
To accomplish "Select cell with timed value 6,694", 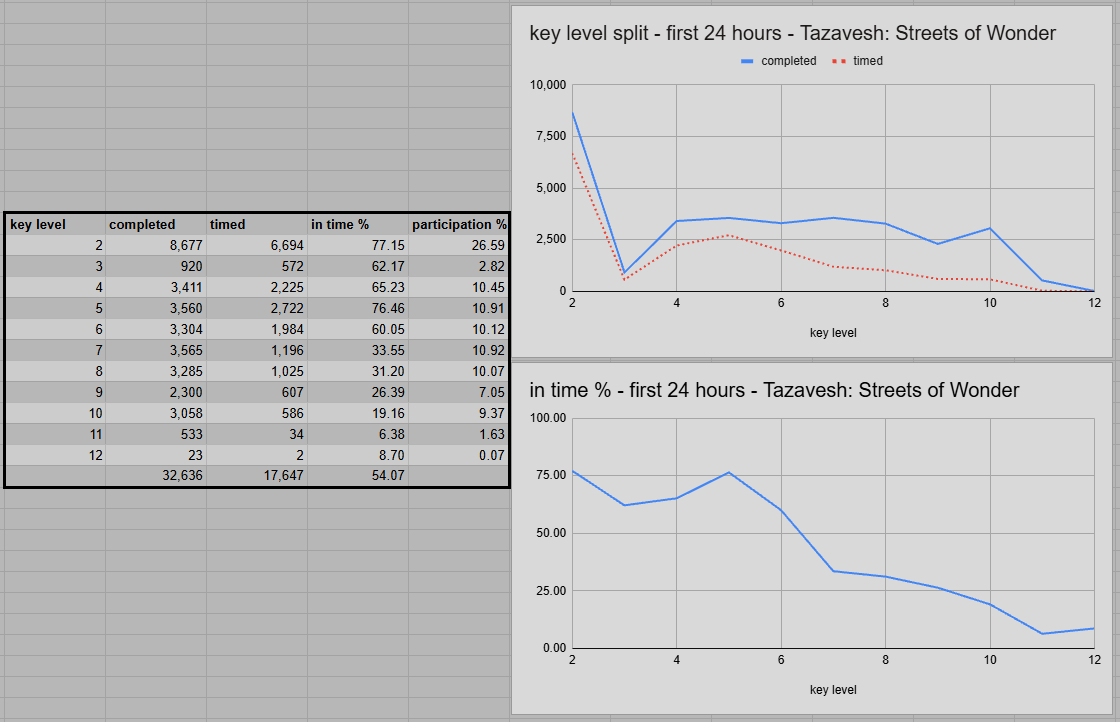I will (x=257, y=246).
